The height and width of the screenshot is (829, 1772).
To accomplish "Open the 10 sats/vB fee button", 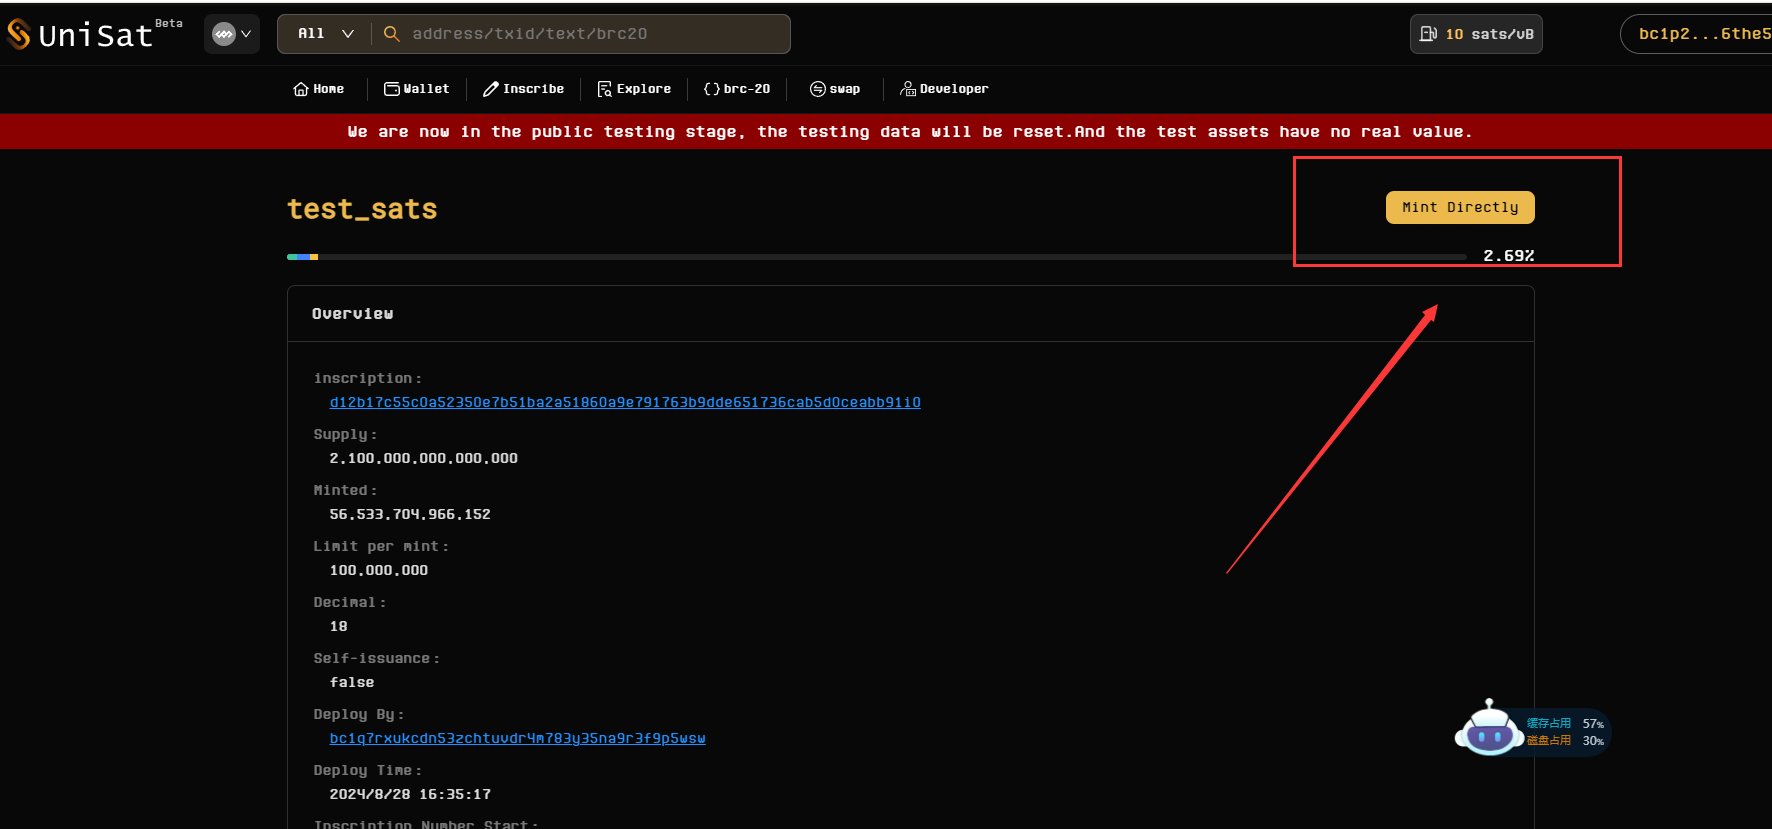I will pyautogui.click(x=1476, y=34).
